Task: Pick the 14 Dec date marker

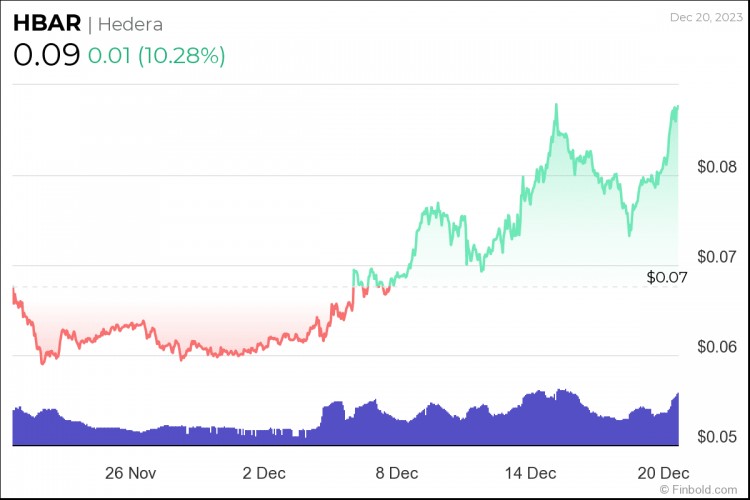Action: point(530,472)
